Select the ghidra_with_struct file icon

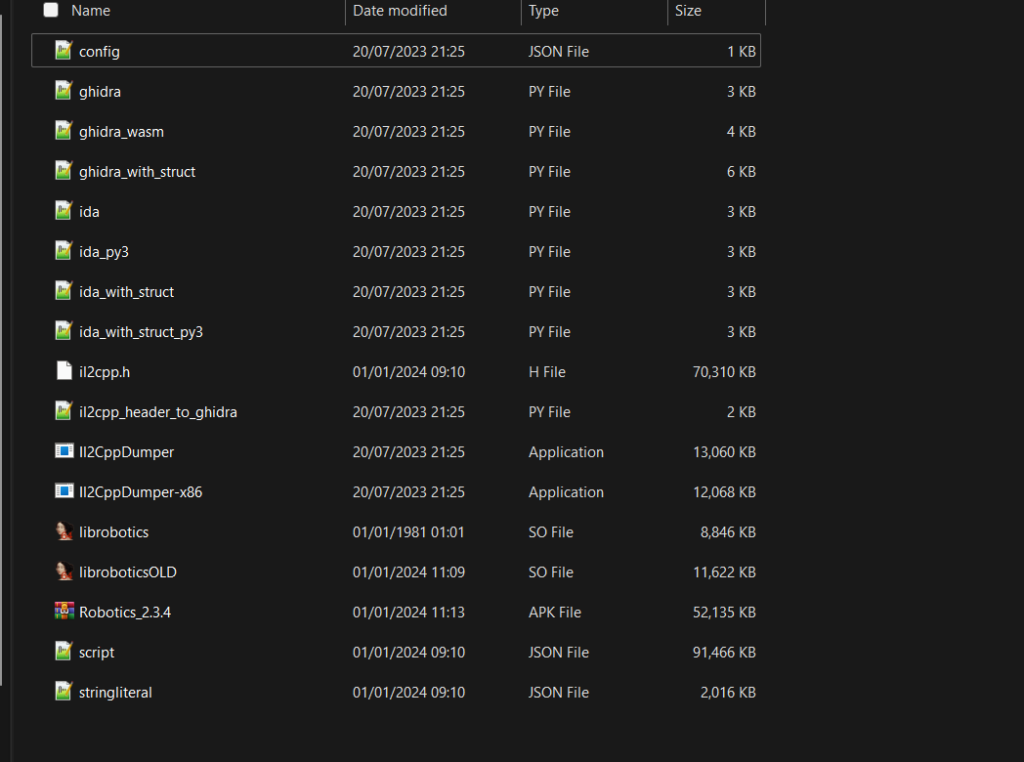63,171
